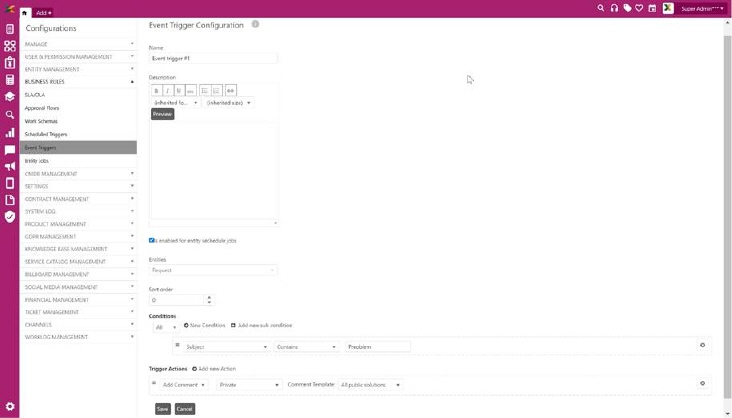Open the Contains operator dropdown

(306, 346)
